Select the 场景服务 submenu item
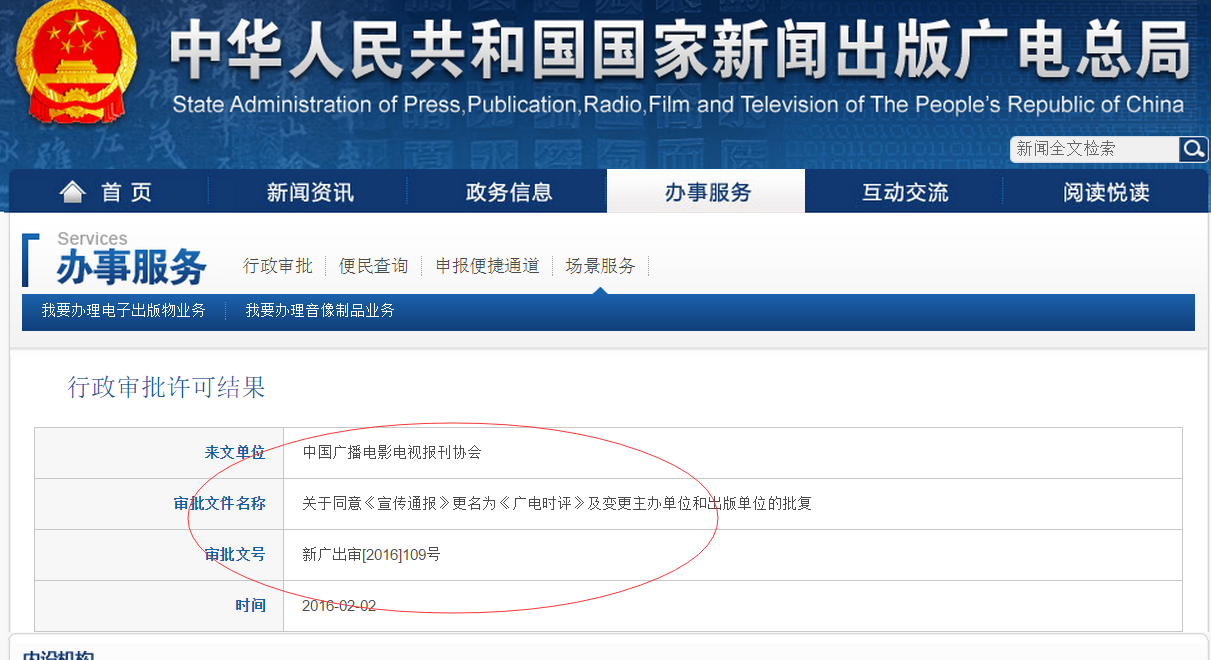 point(600,266)
